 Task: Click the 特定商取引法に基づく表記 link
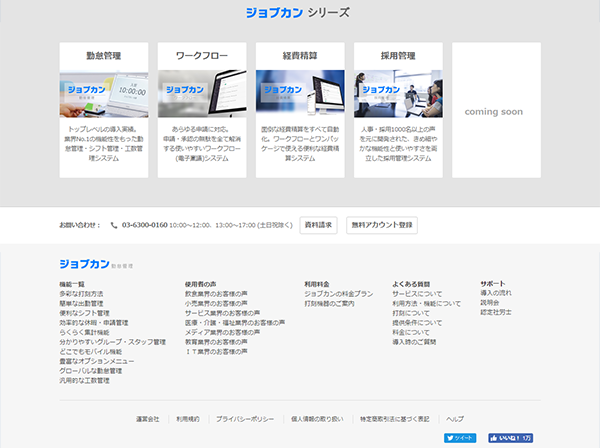[395, 419]
